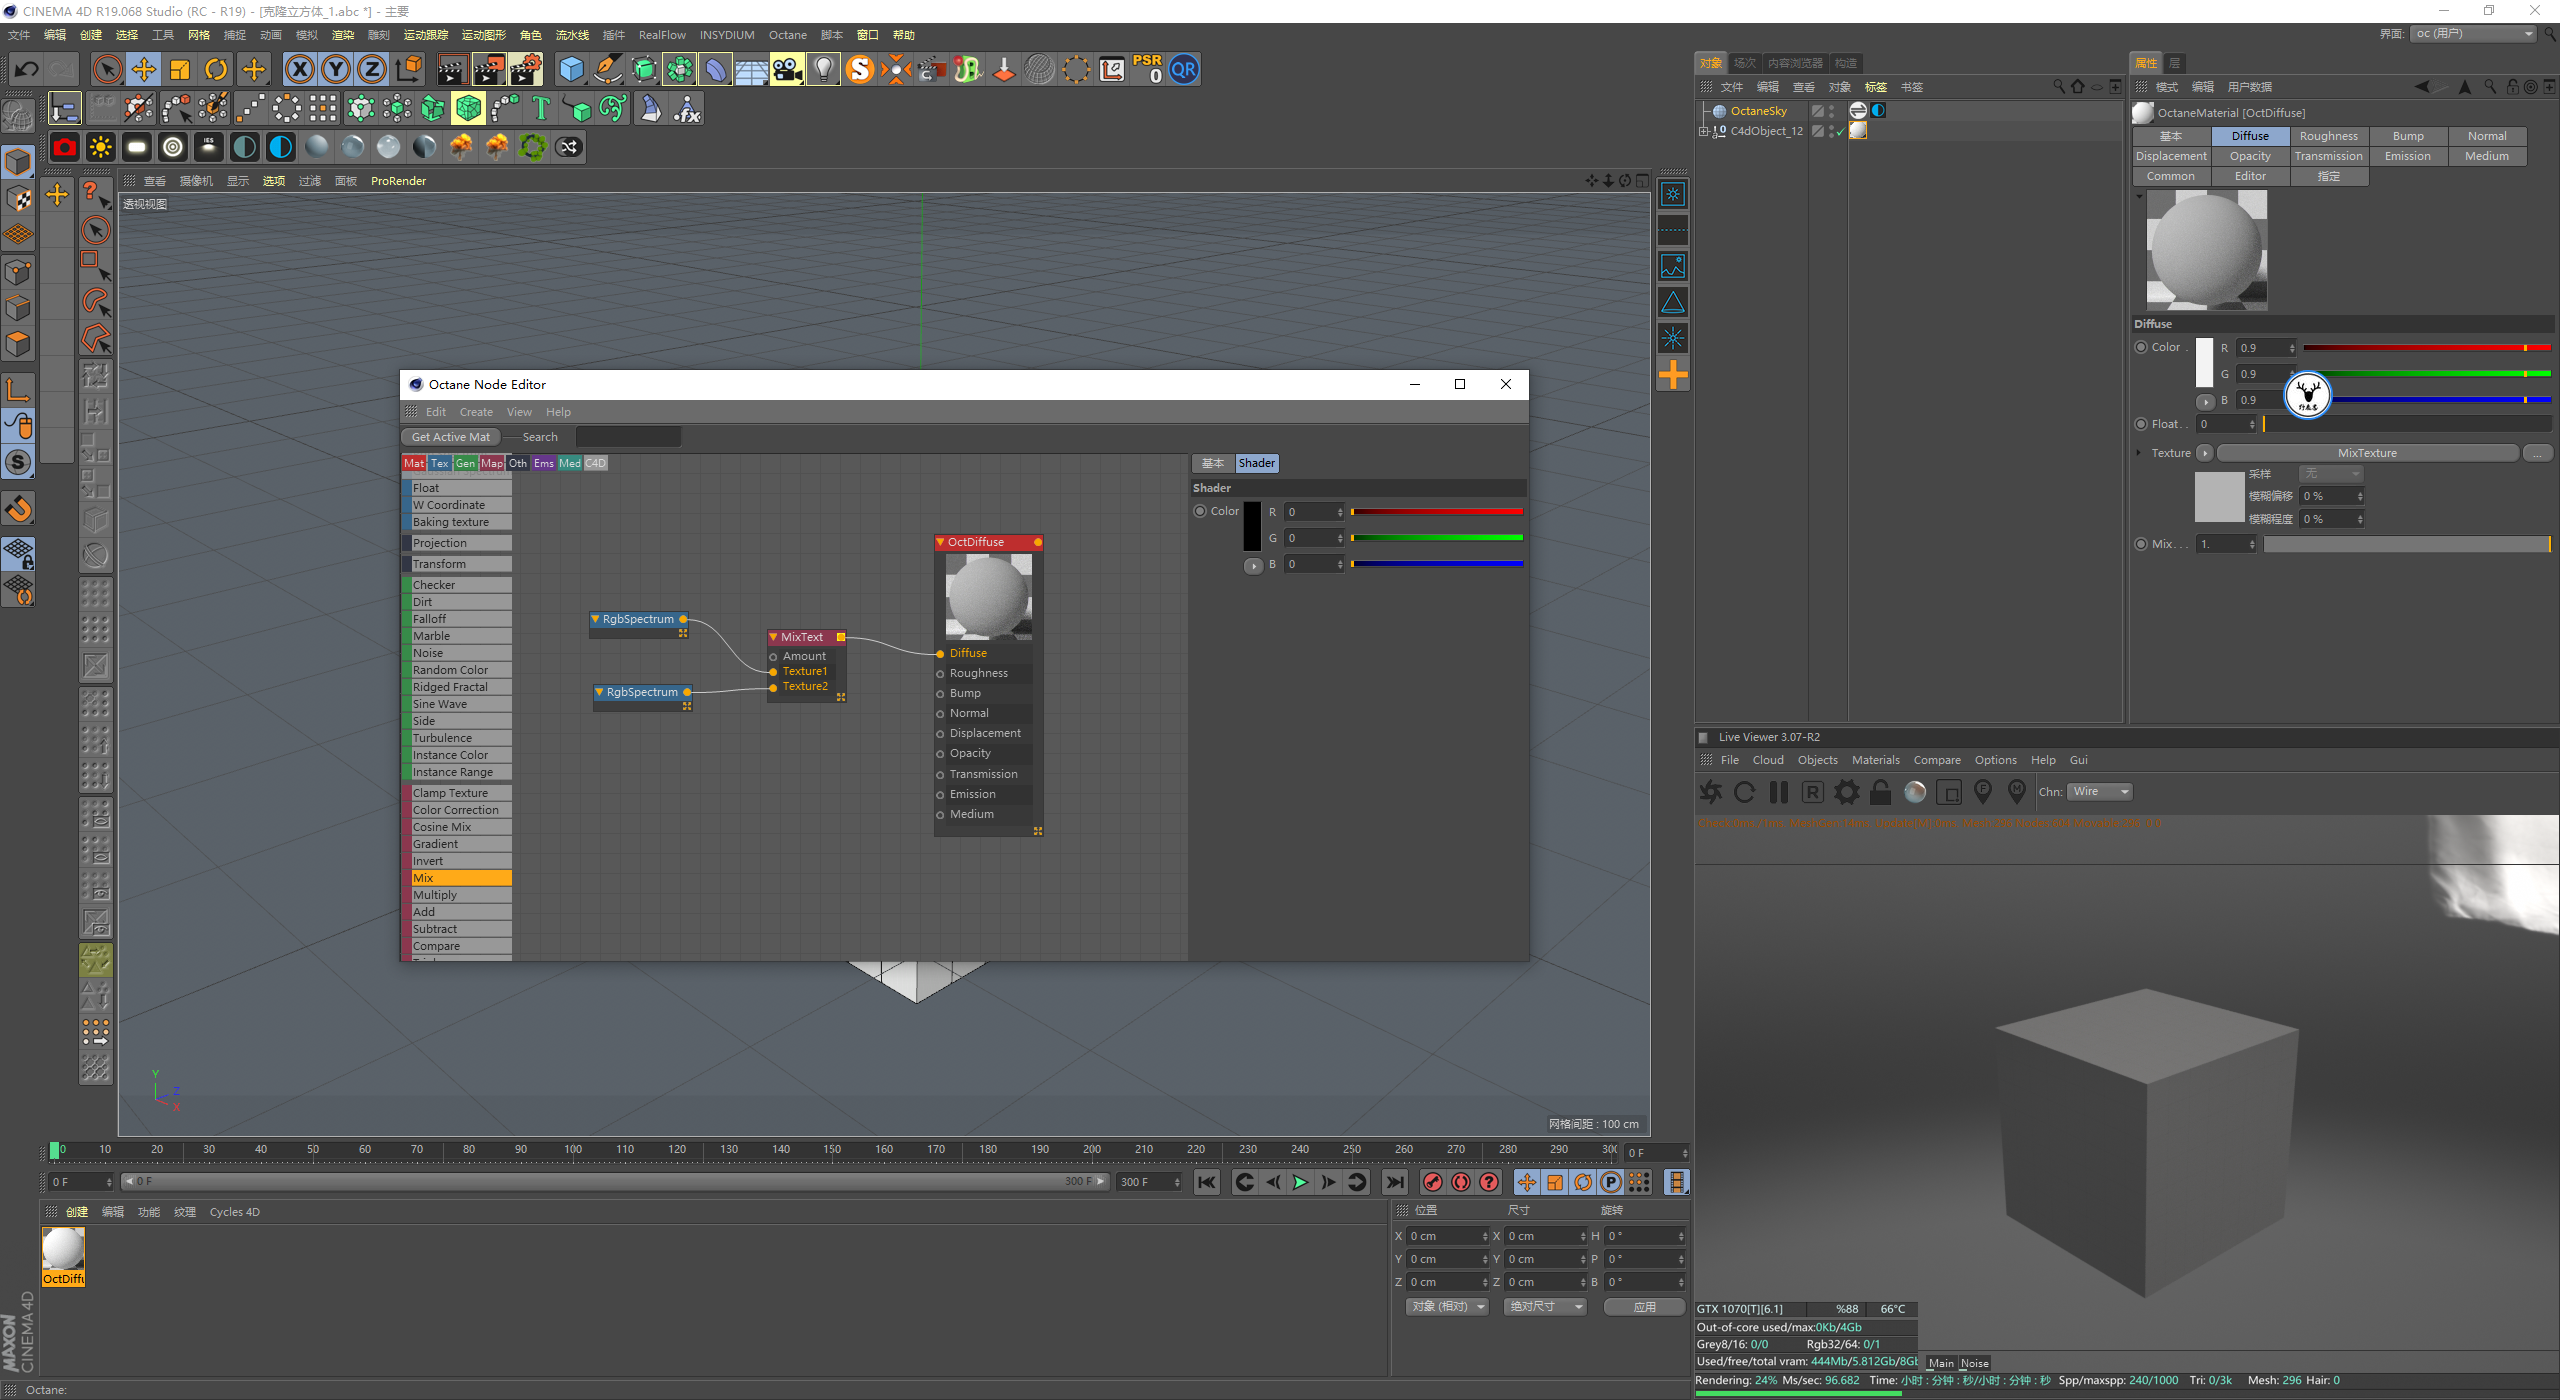Open the Edit Render Settings clapperboard icon
Viewport: 2560px width, 1400px height.
point(525,70)
